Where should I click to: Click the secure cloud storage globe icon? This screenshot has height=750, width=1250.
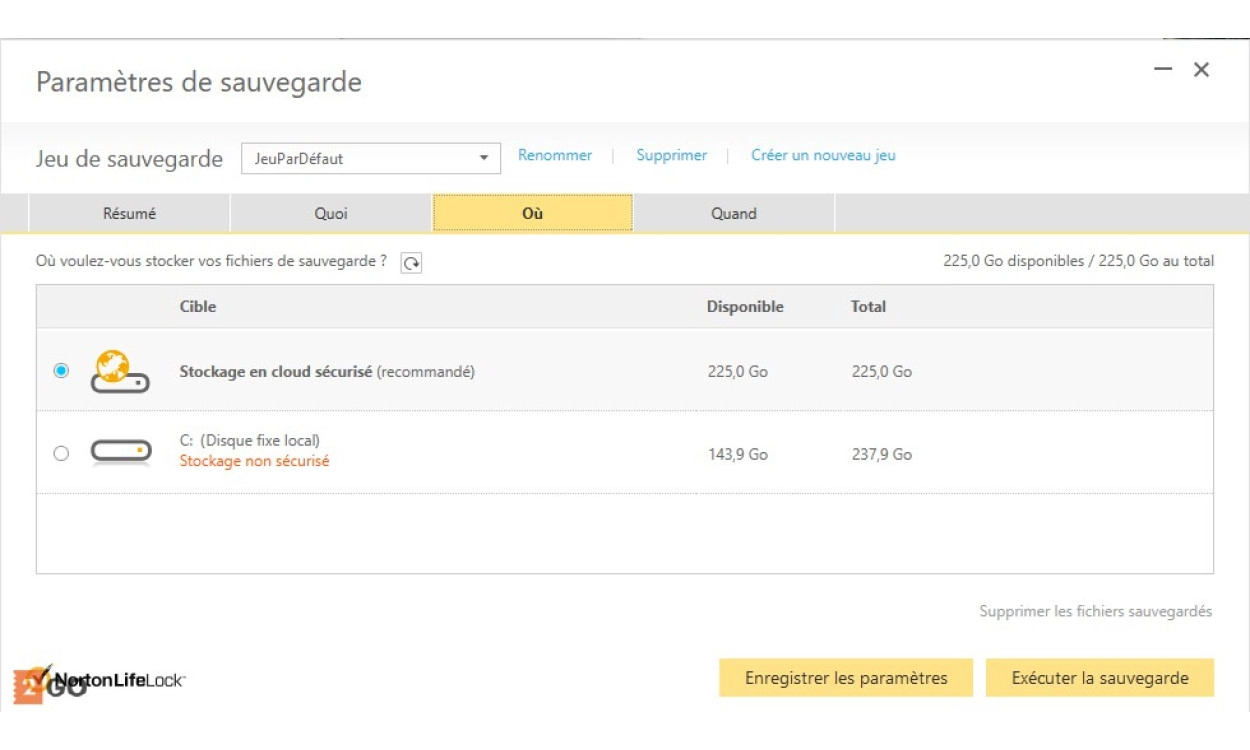pyautogui.click(x=119, y=371)
